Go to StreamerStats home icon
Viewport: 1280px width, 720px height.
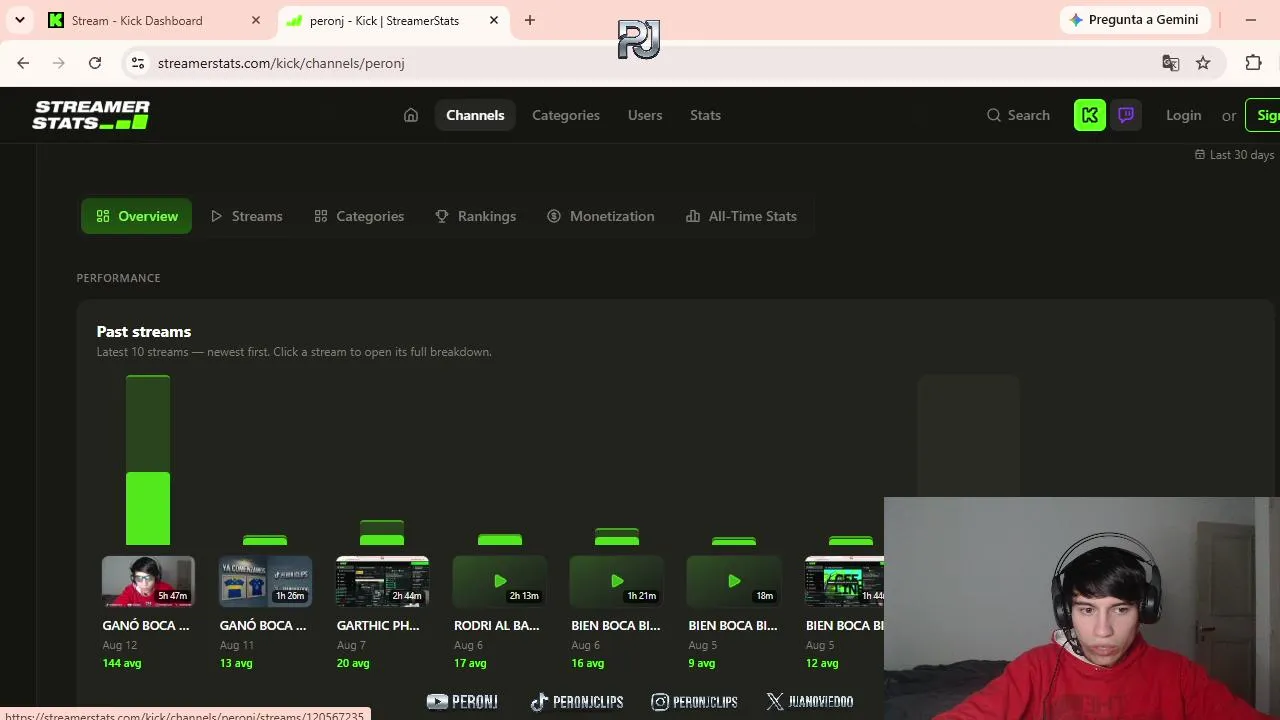(411, 115)
